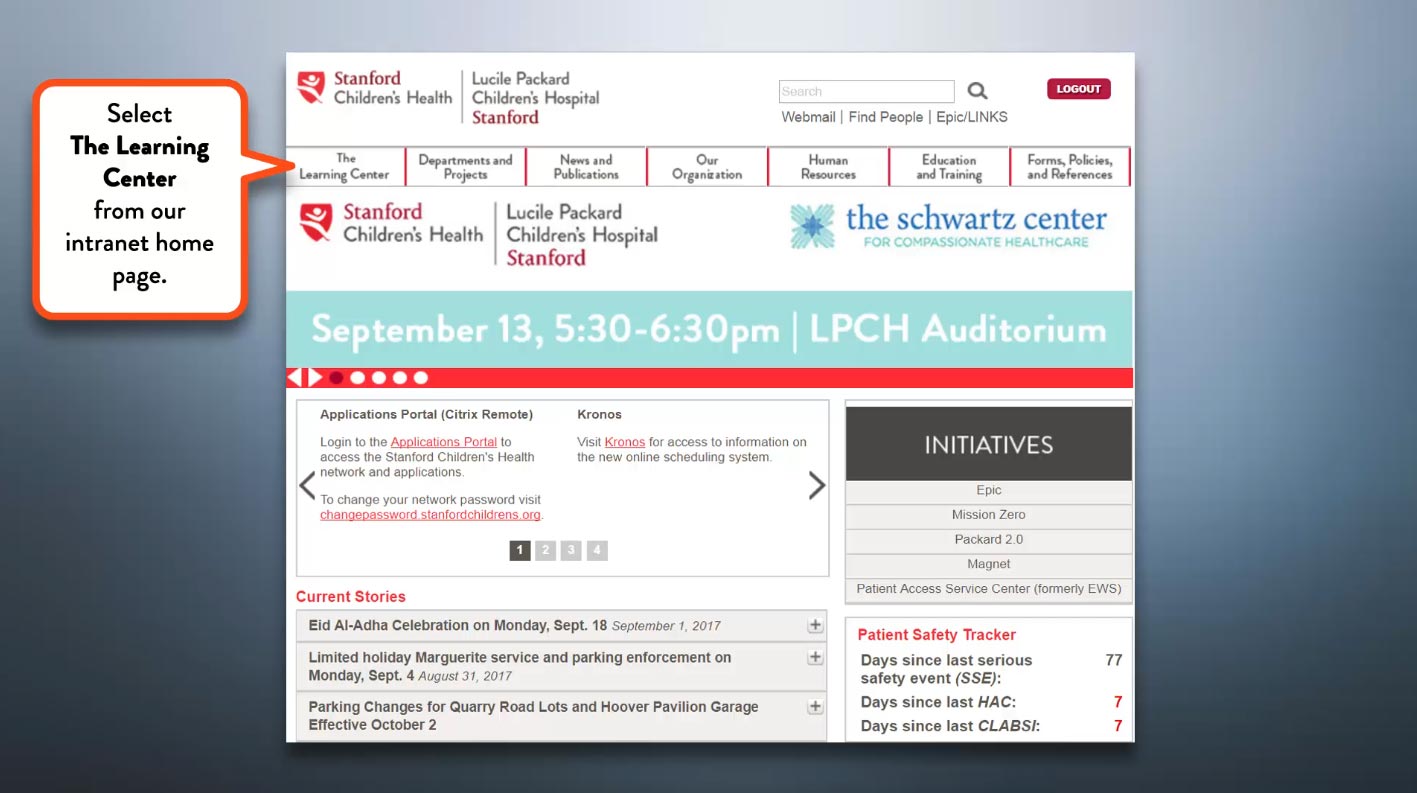Viewport: 1417px width, 793px height.
Task: Open the Mission Zero initiative
Action: point(989,515)
